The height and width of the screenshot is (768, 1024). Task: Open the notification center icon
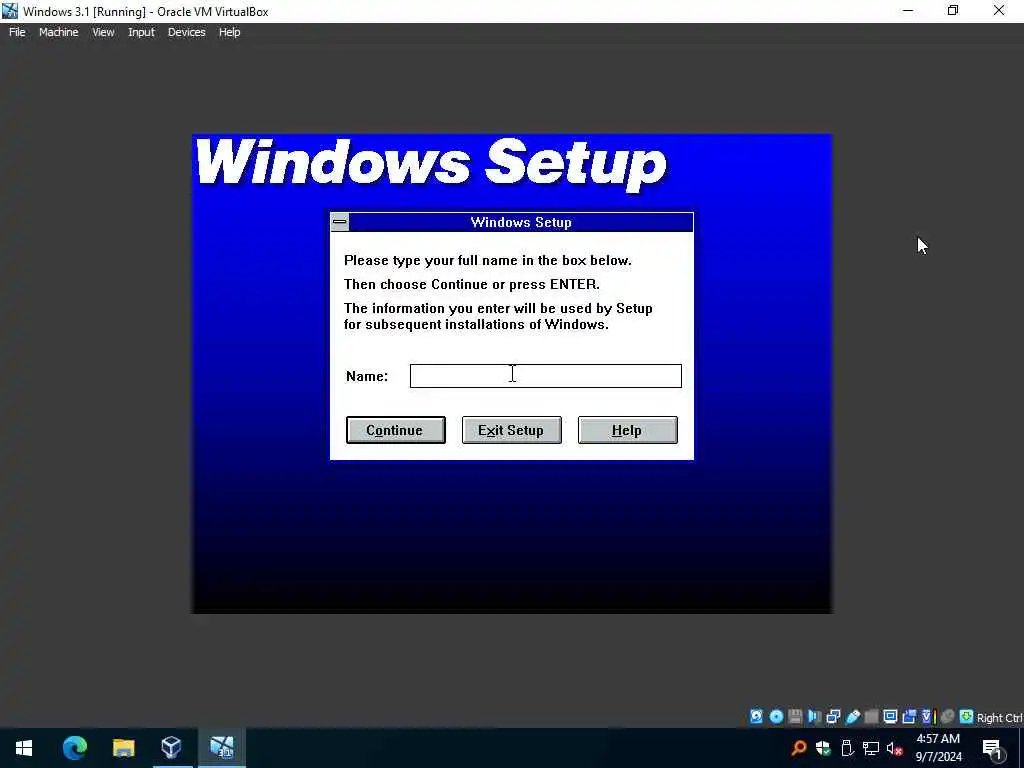point(992,748)
